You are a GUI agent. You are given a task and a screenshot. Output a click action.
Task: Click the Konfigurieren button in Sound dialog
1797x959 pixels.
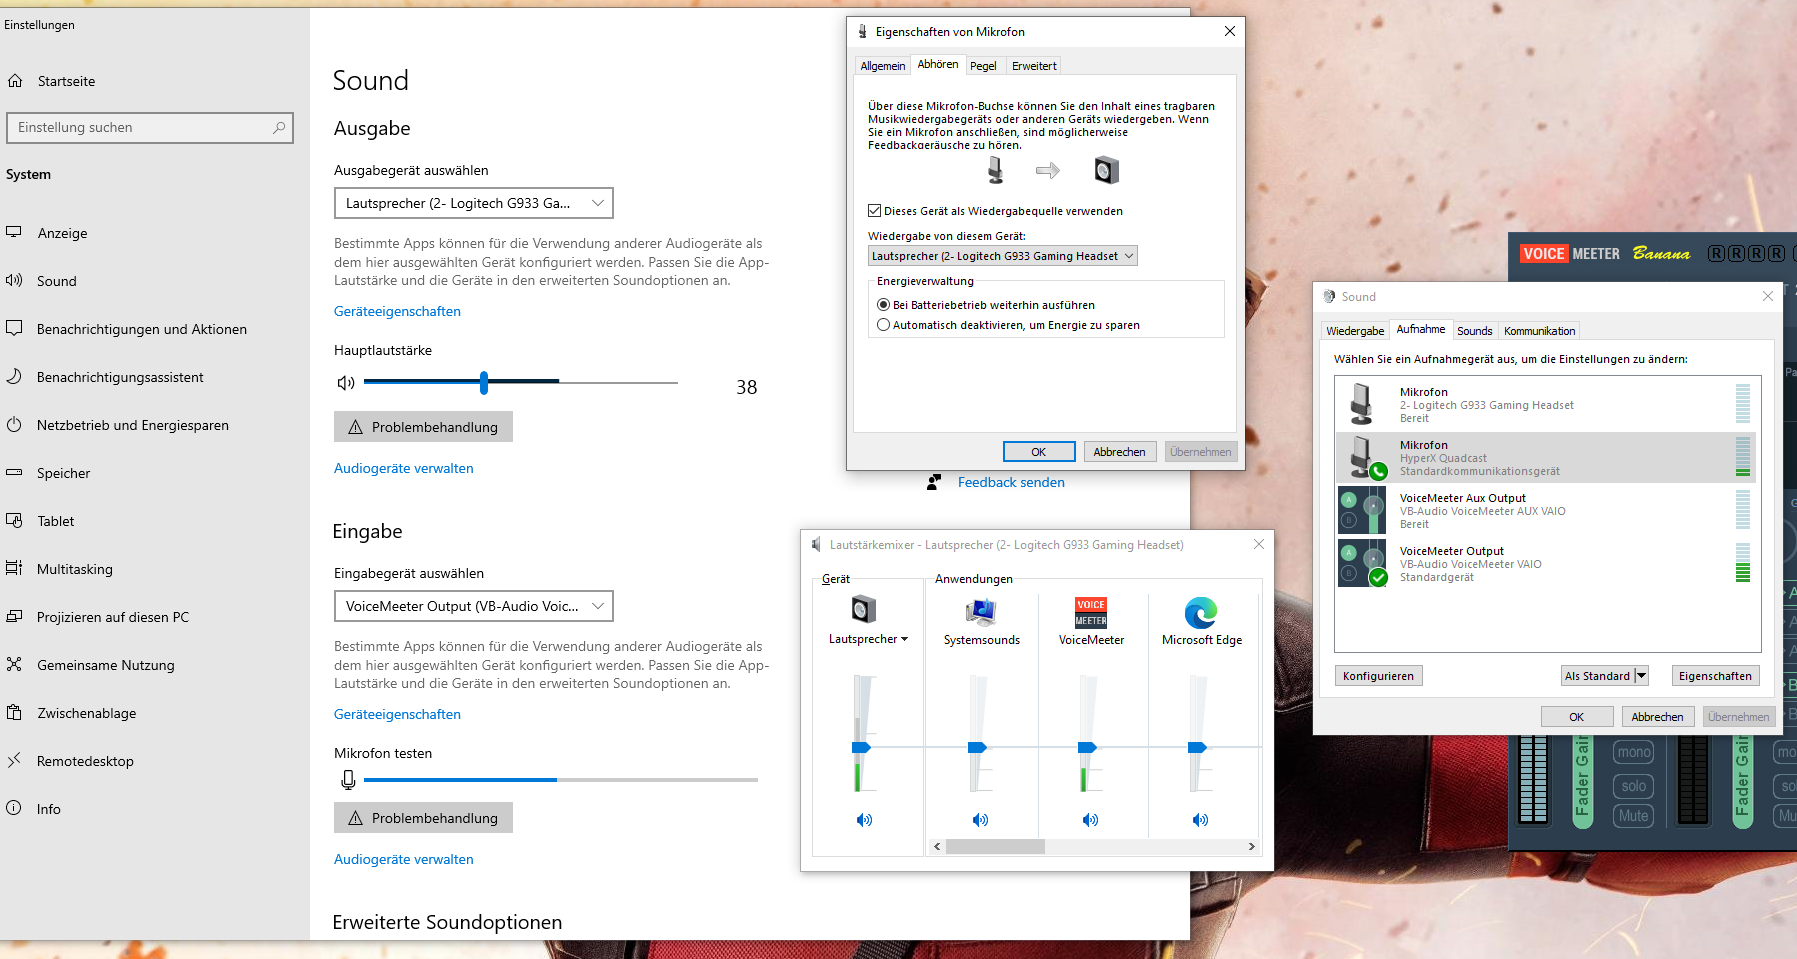click(1378, 676)
